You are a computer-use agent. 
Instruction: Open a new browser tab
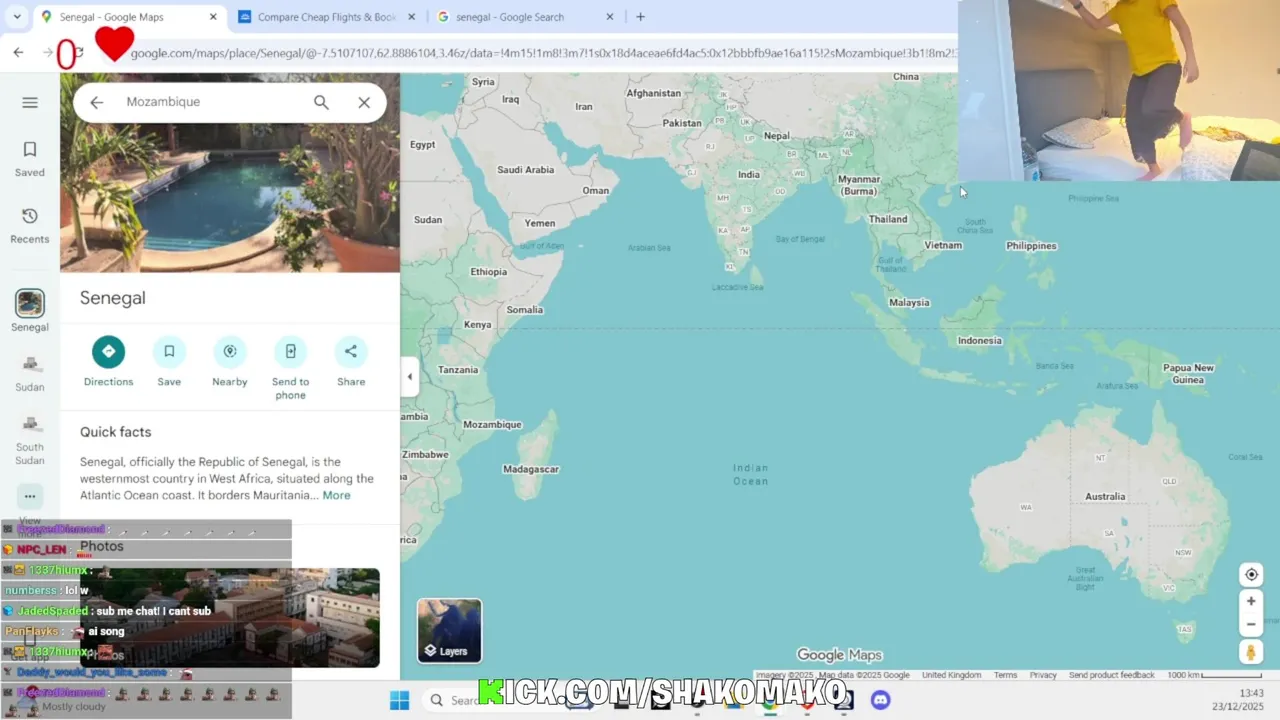click(x=640, y=17)
